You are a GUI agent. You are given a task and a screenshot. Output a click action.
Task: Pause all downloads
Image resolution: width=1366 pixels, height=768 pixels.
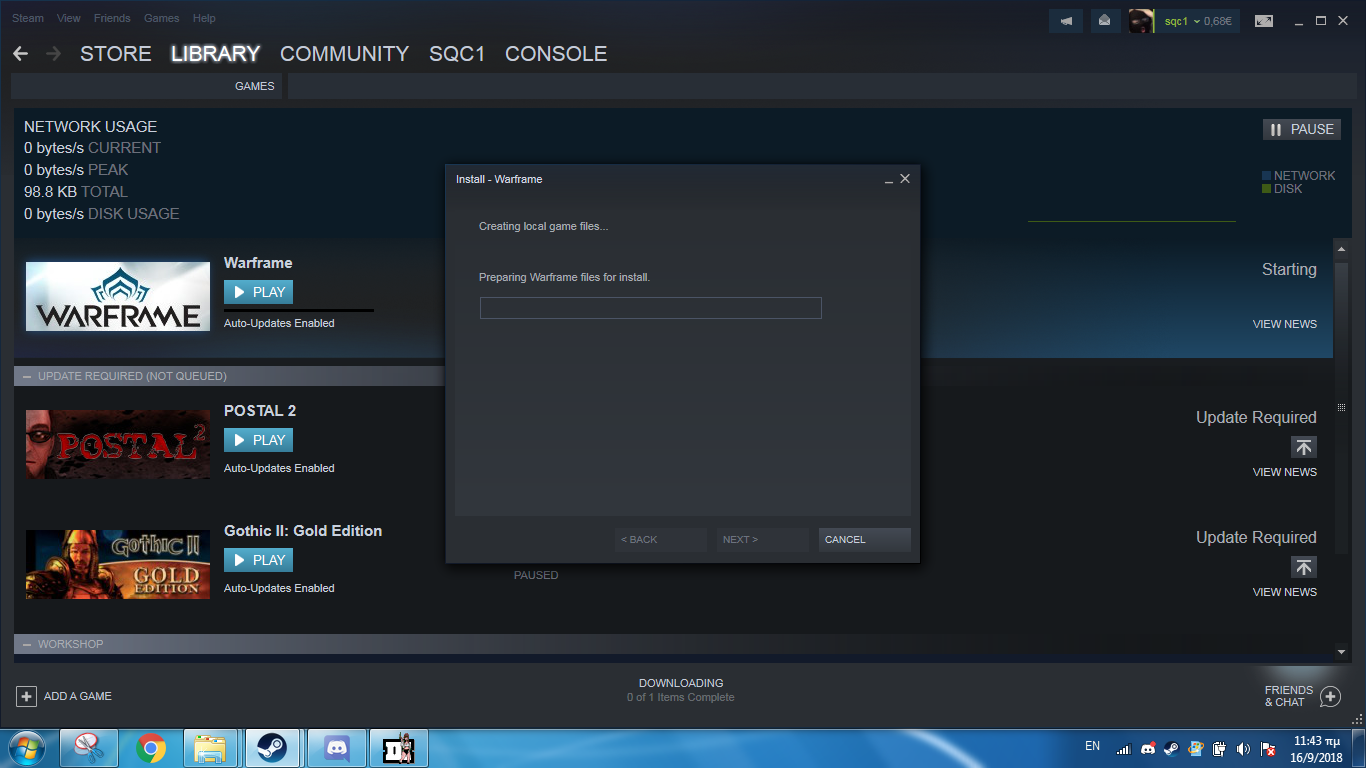pos(1301,129)
